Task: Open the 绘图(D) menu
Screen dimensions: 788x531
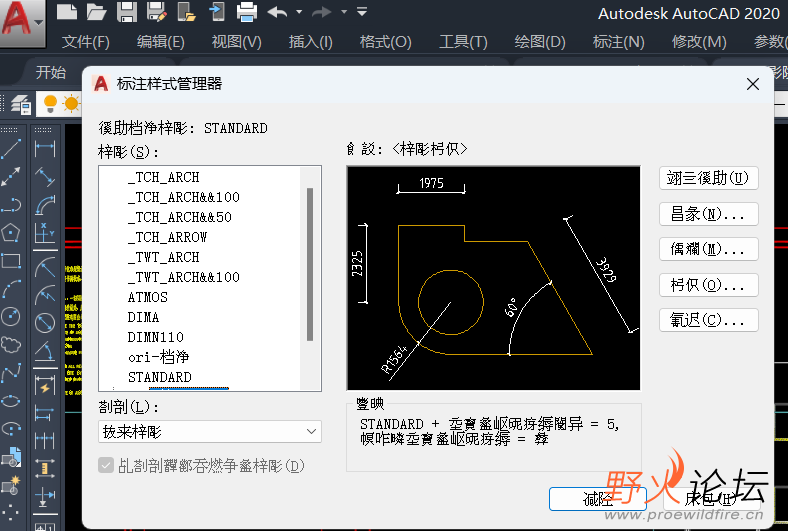Action: click(540, 42)
